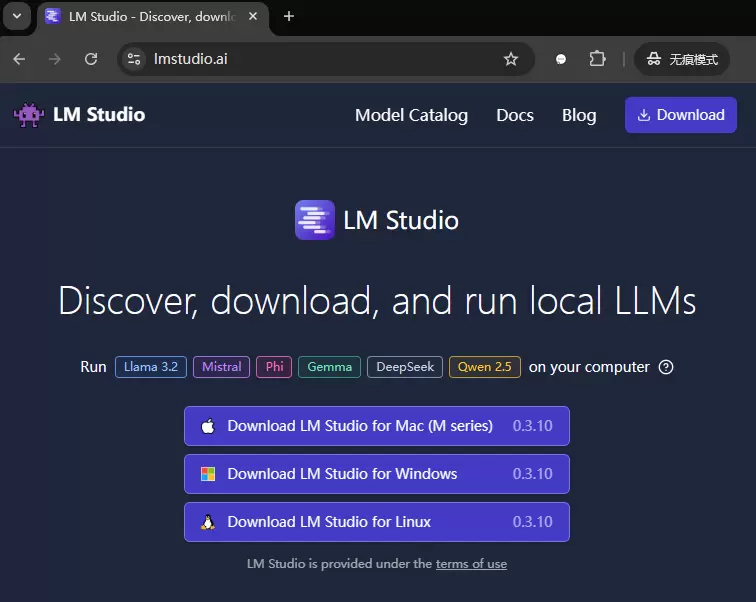Image resolution: width=756 pixels, height=602 pixels.
Task: Go to the Blog page
Action: pyautogui.click(x=579, y=115)
